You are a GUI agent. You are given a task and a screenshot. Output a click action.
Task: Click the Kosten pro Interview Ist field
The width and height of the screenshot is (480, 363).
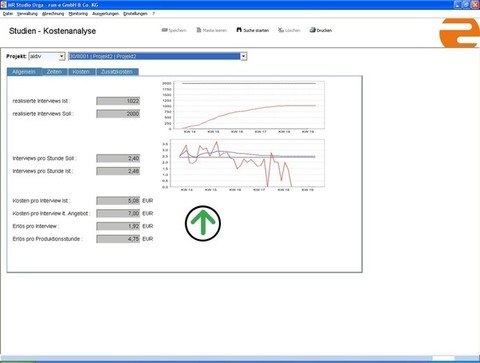(118, 201)
